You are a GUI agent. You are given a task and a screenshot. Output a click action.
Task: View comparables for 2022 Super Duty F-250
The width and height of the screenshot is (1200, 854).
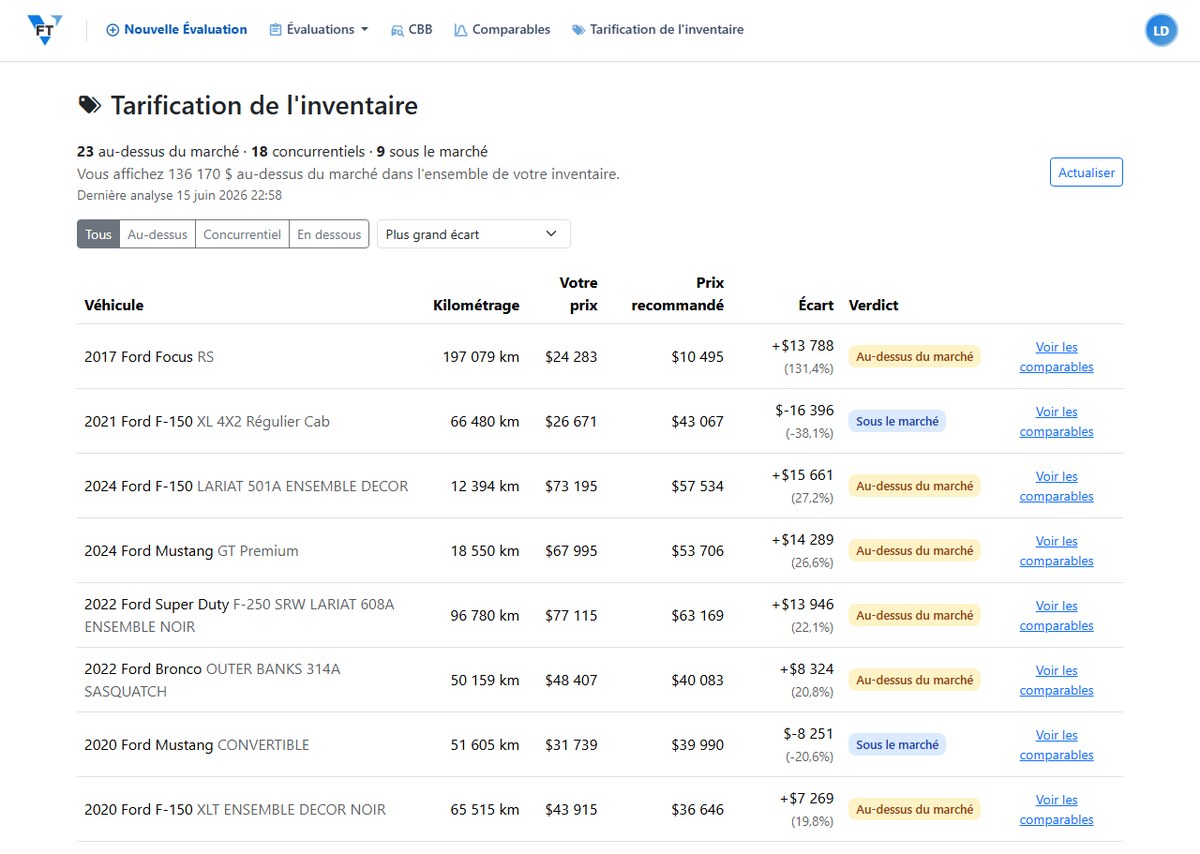pos(1056,615)
